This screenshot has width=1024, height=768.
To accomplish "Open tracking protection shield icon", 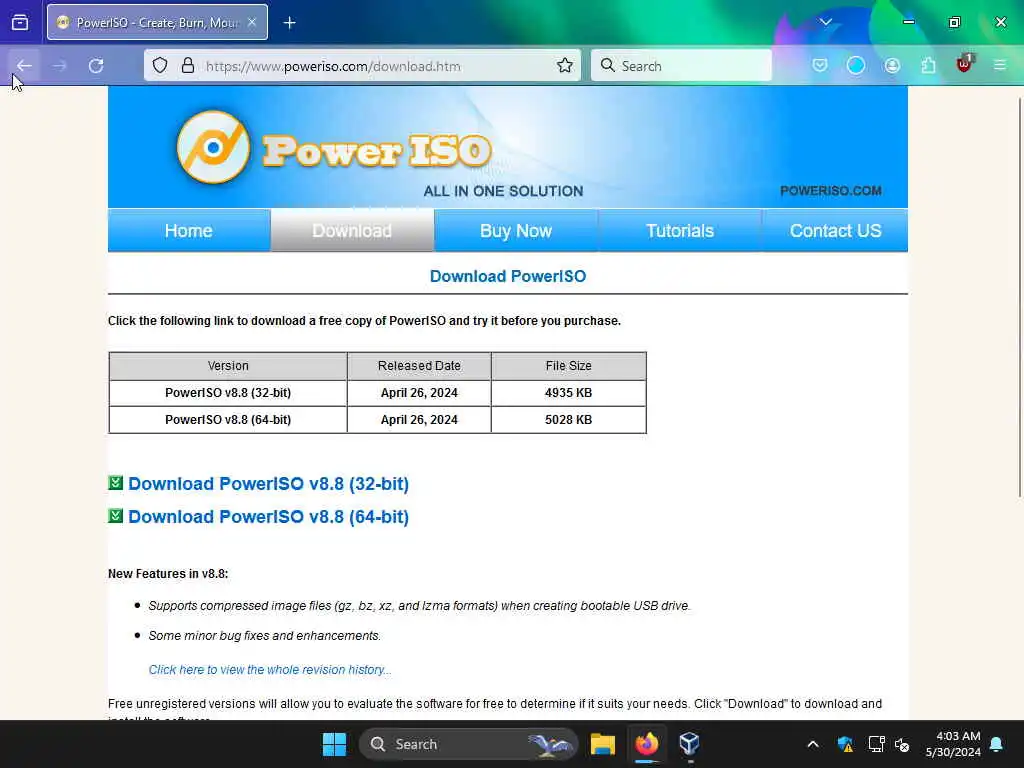I will (160, 65).
